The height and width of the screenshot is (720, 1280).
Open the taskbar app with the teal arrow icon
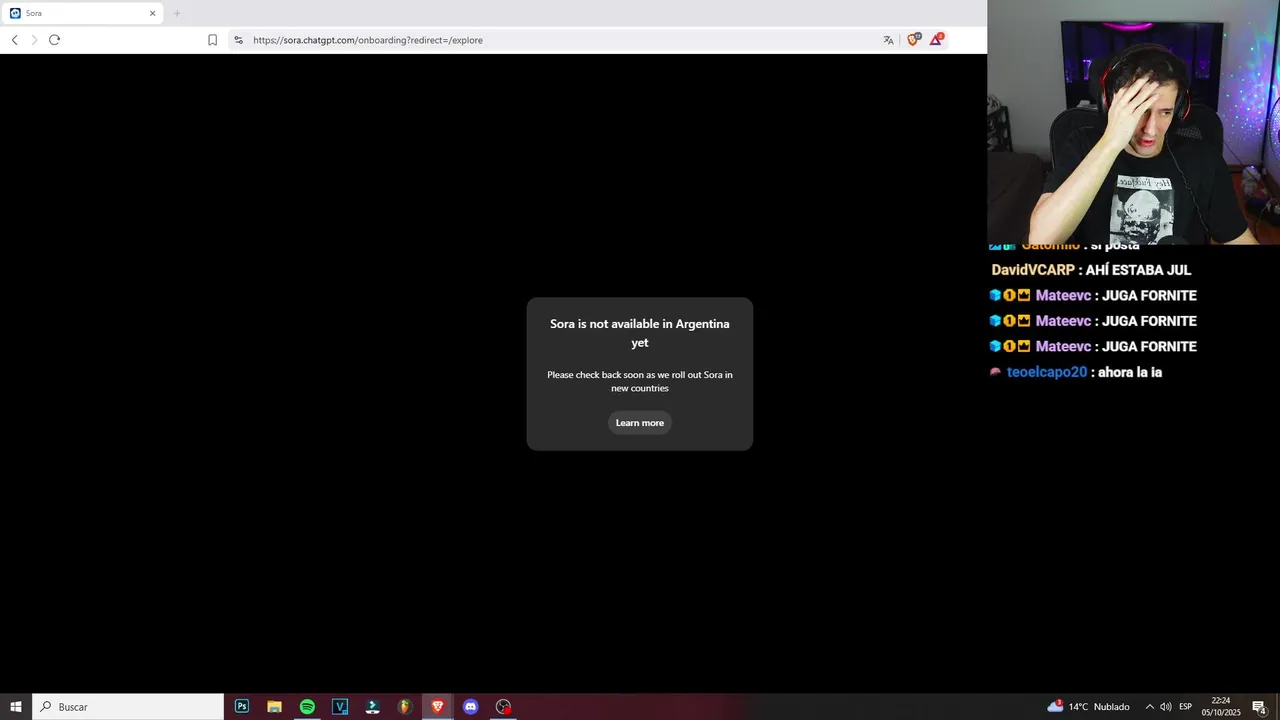372,707
